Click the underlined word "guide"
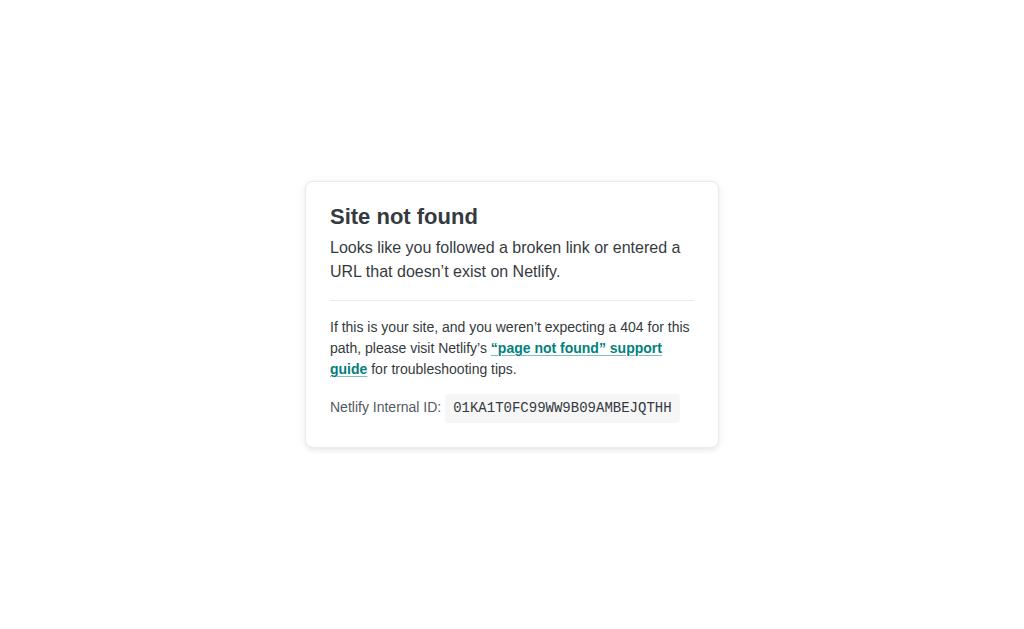 (x=348, y=369)
